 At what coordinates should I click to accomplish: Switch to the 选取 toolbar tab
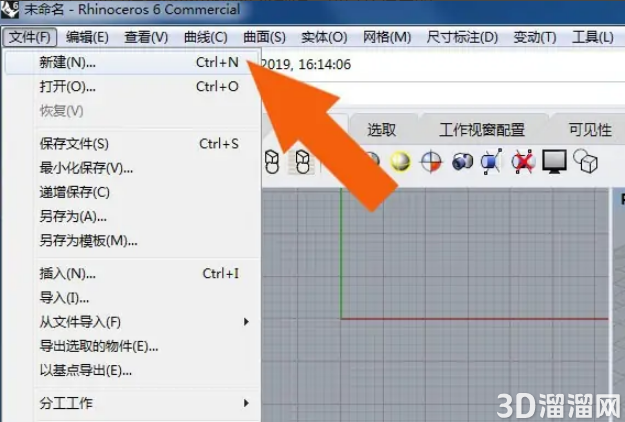[381, 130]
